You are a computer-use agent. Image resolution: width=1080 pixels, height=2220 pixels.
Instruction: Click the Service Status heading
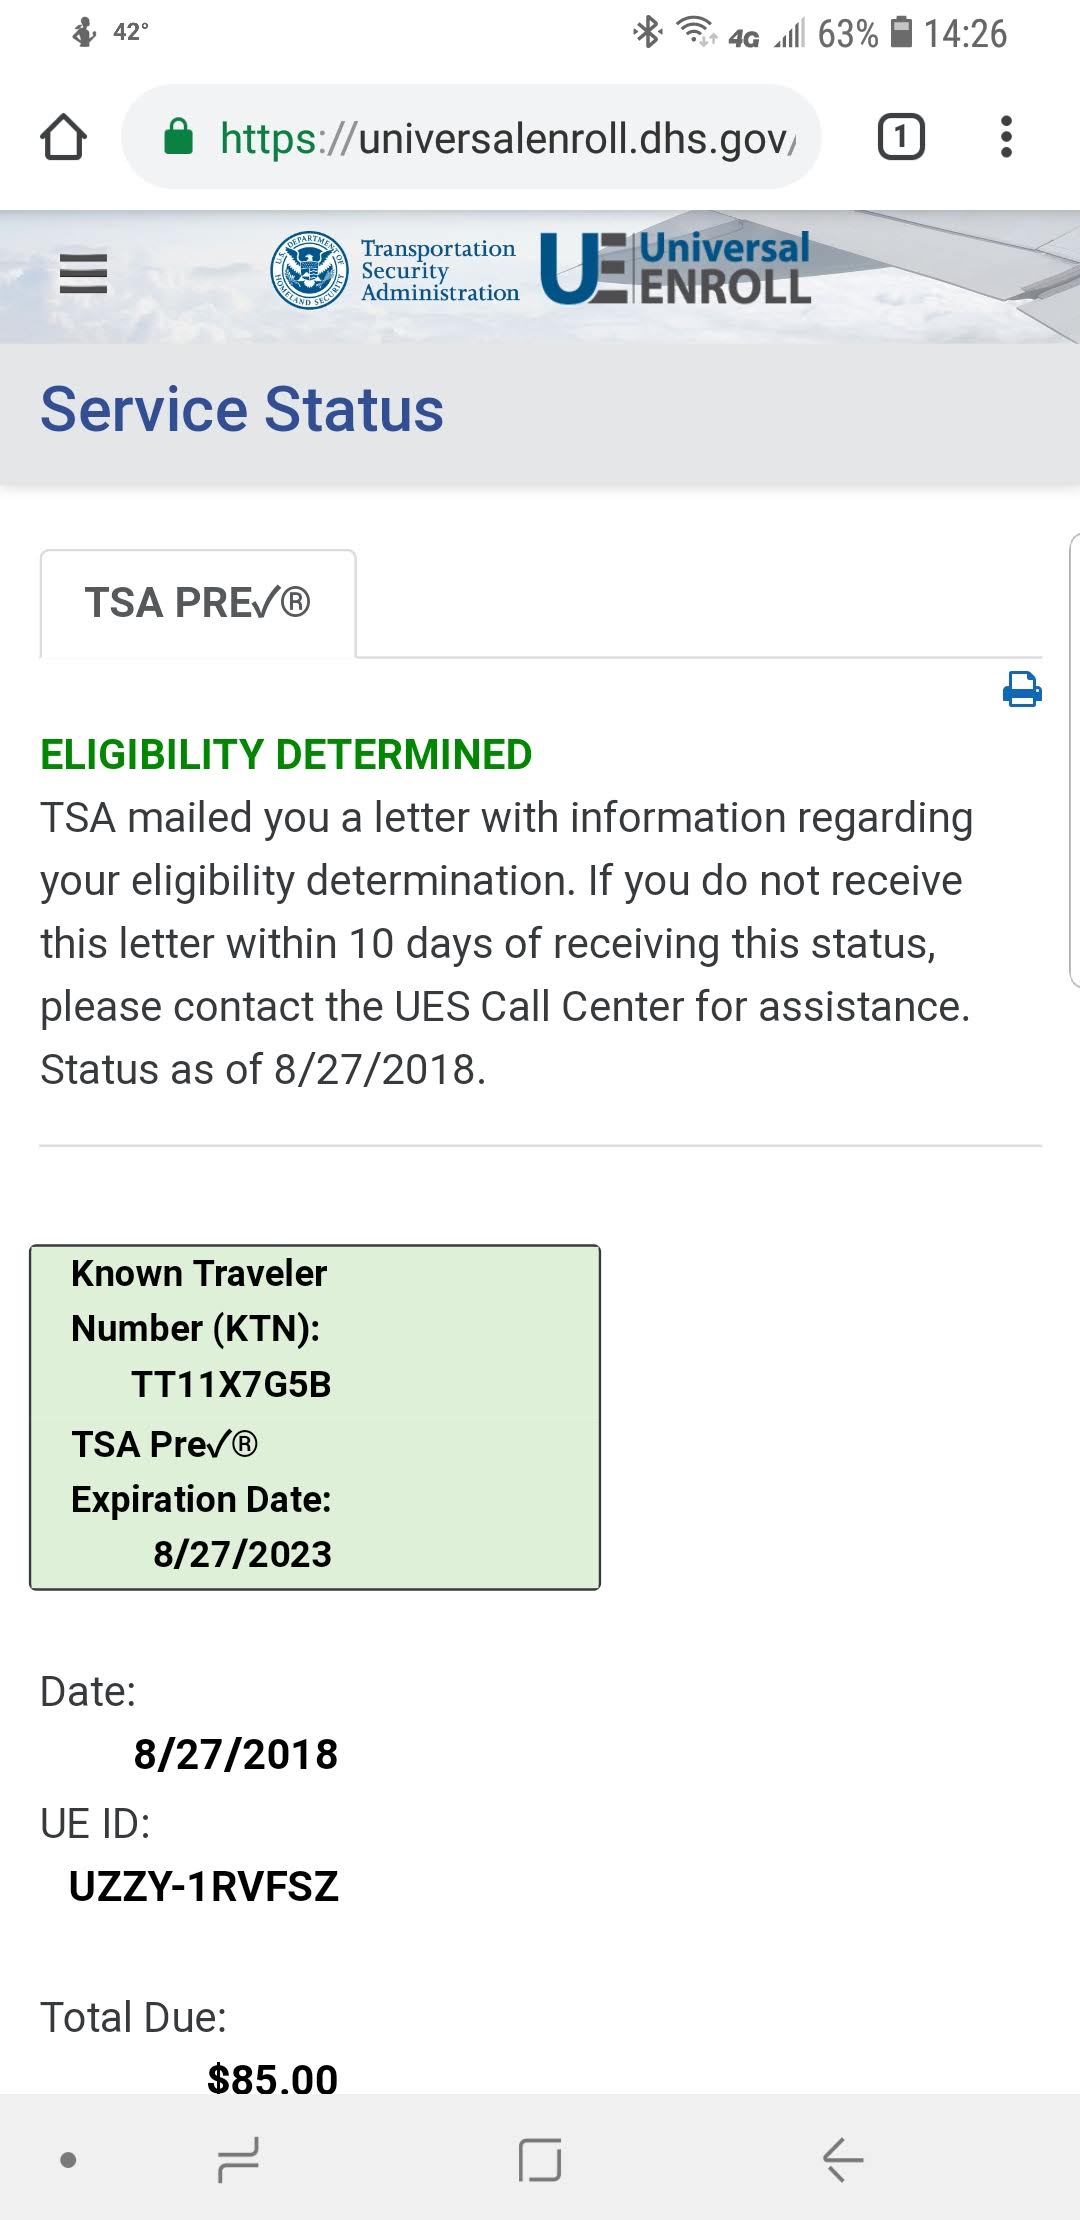tap(242, 410)
